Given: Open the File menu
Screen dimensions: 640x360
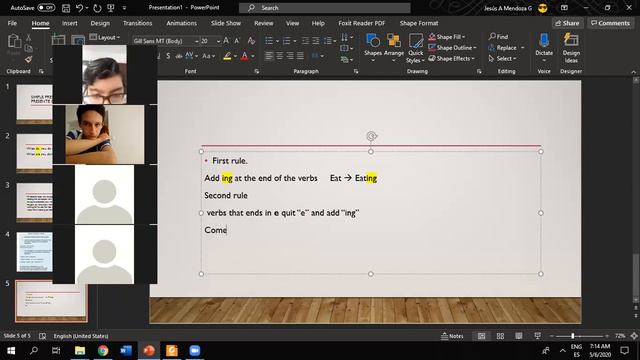Looking at the screenshot, I should (12, 23).
